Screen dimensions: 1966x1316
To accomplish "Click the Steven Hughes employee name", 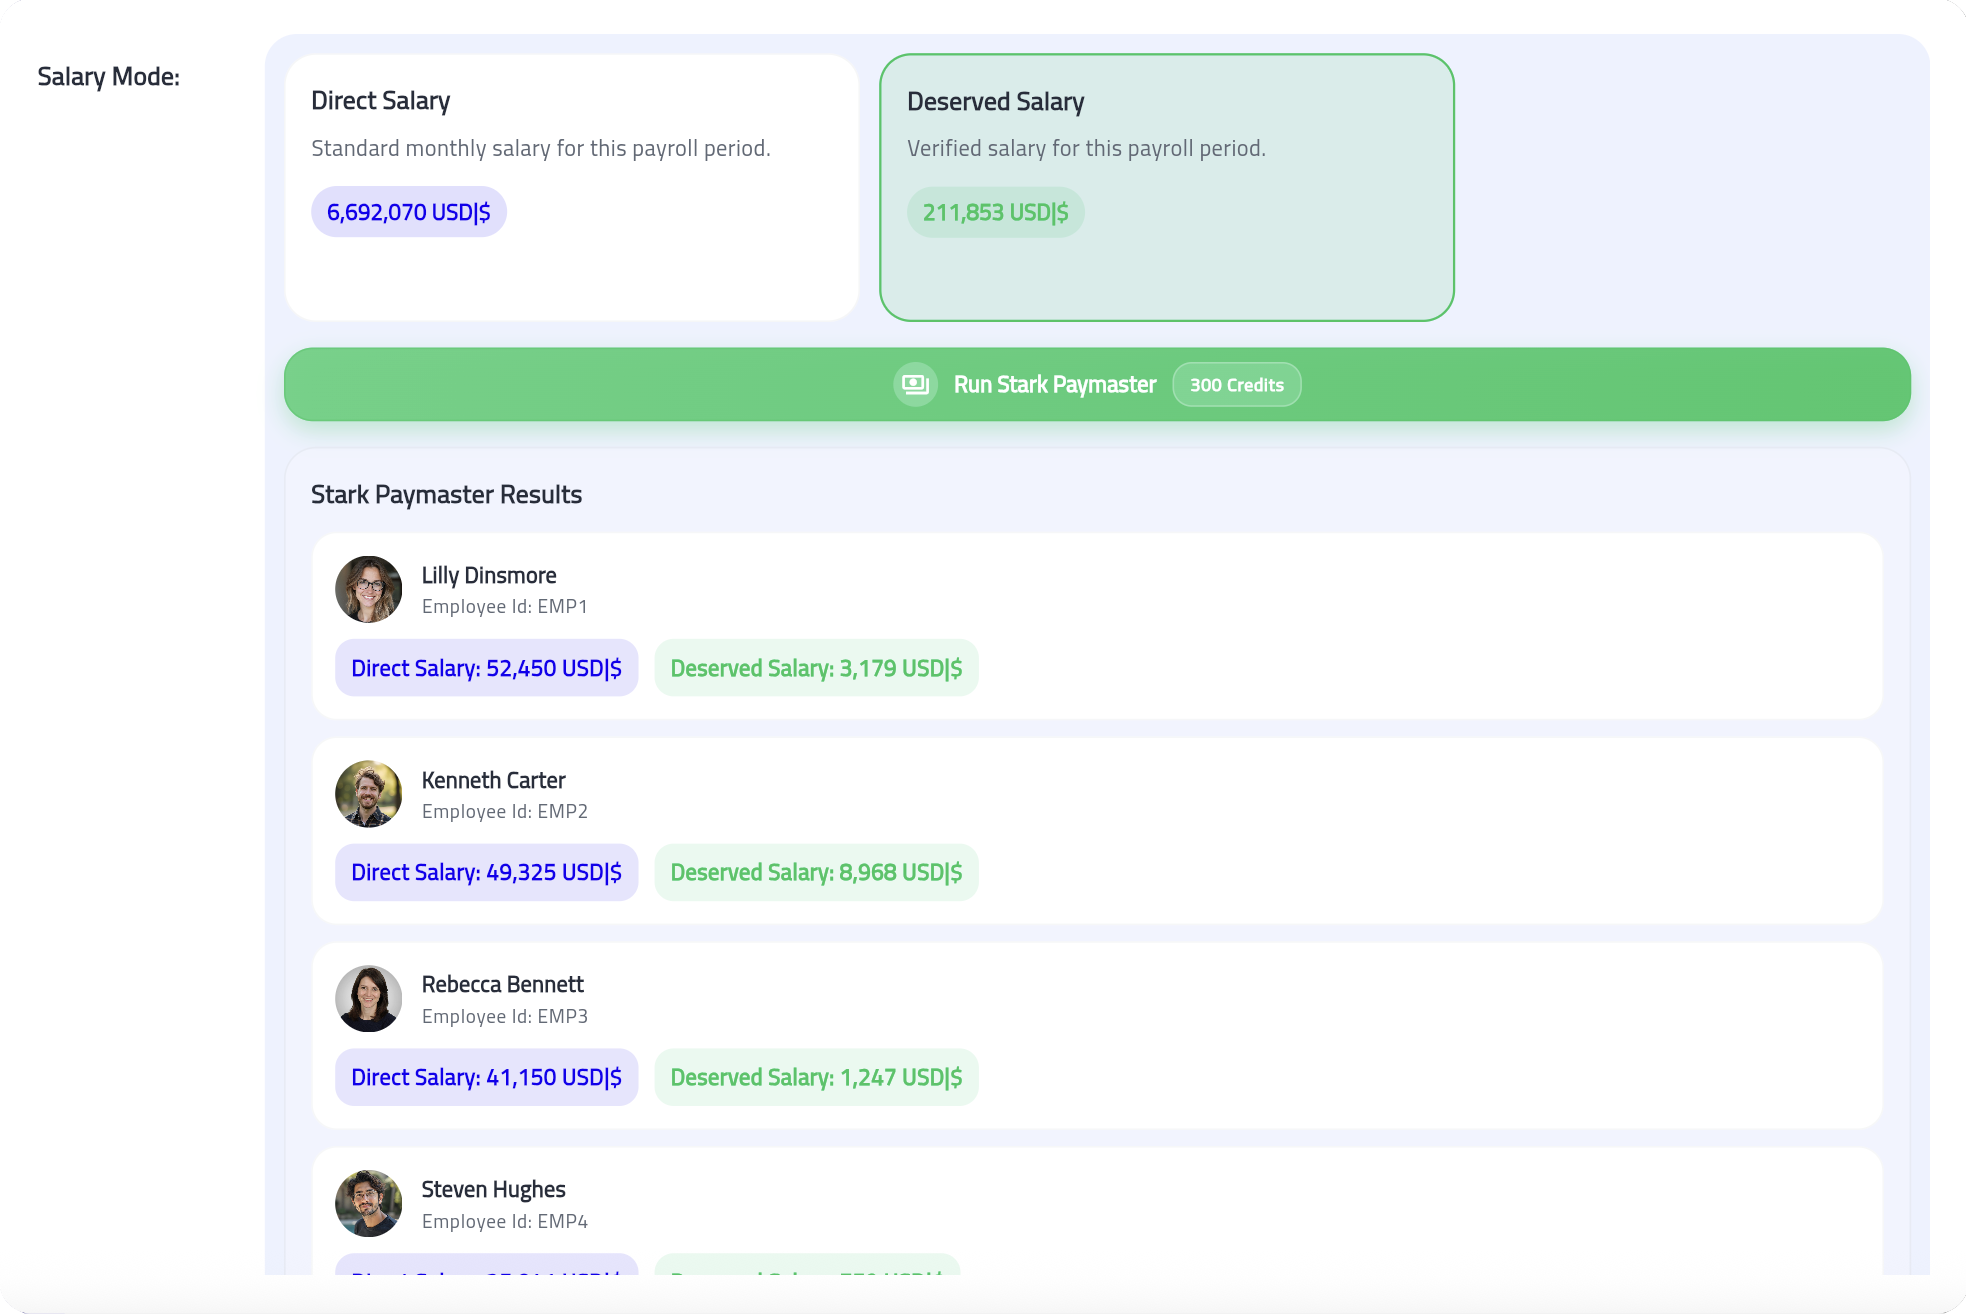I will click(x=493, y=1189).
